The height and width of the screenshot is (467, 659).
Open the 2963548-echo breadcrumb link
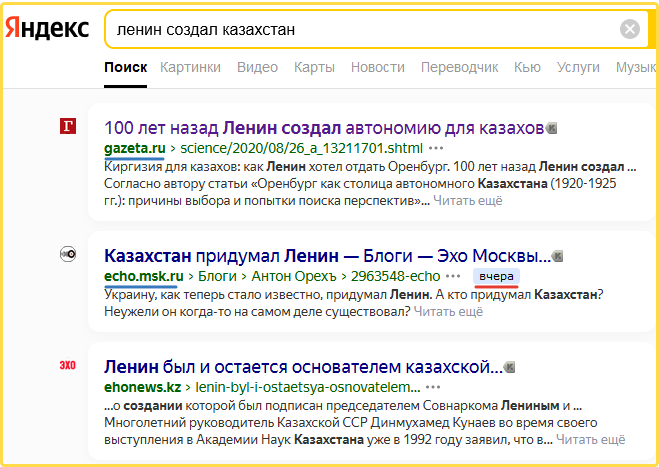[395, 276]
